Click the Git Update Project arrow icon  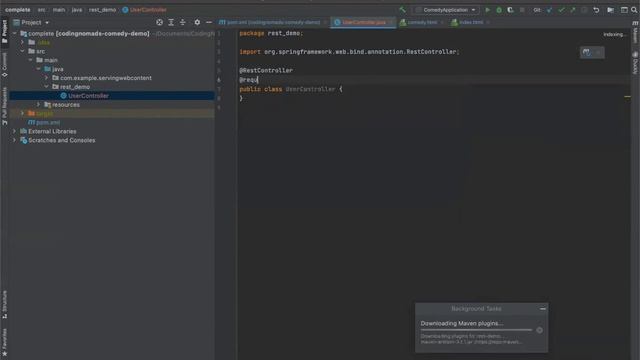click(549, 10)
